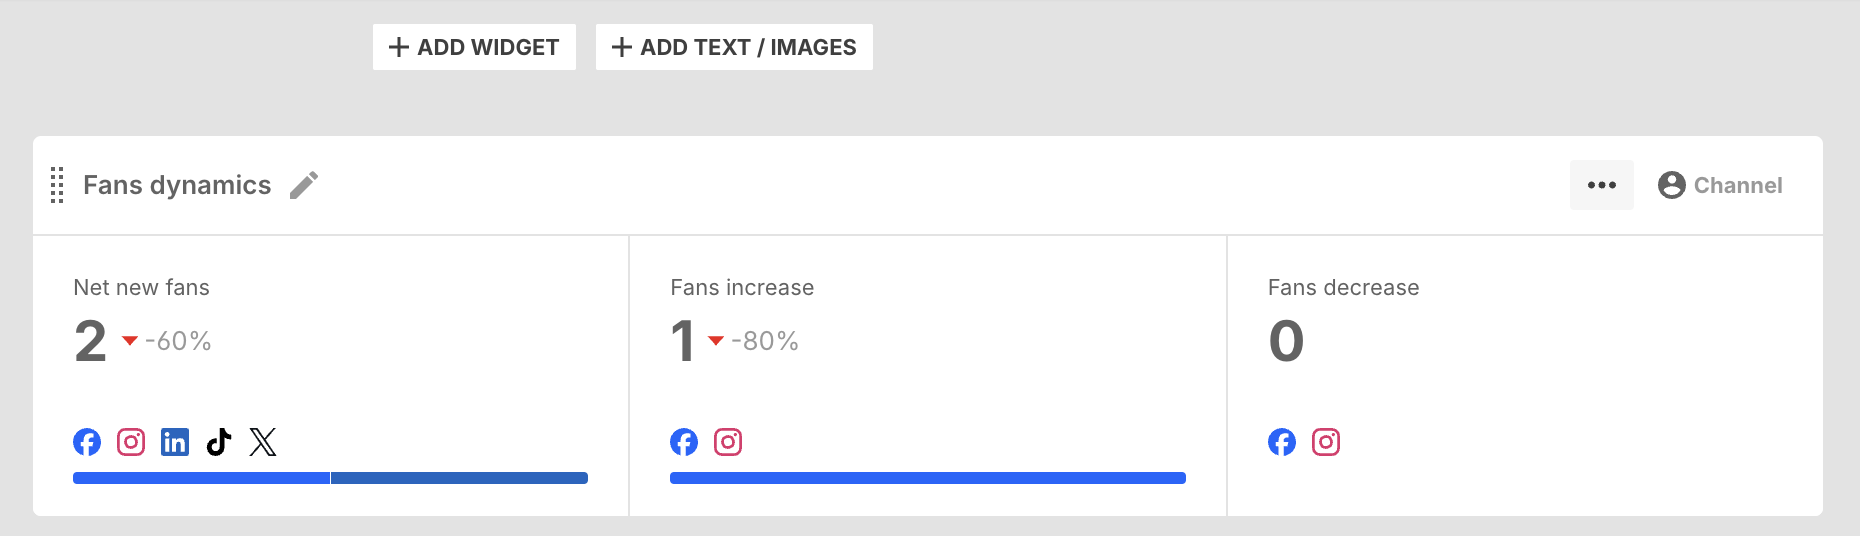Click the TikTok icon under Net new fans
The image size is (1860, 536).
(219, 442)
